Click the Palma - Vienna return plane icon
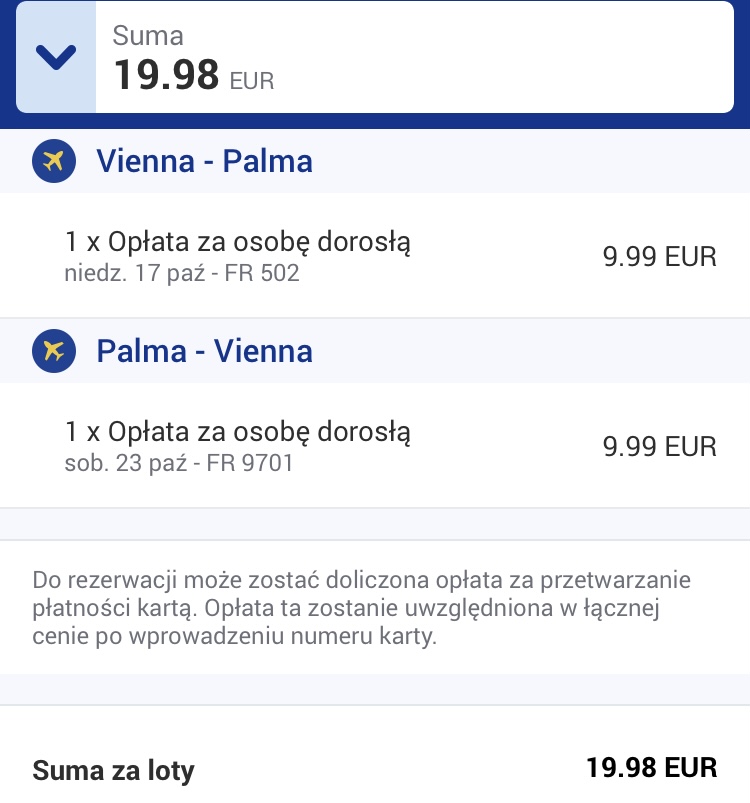The height and width of the screenshot is (803, 750). click(x=54, y=351)
